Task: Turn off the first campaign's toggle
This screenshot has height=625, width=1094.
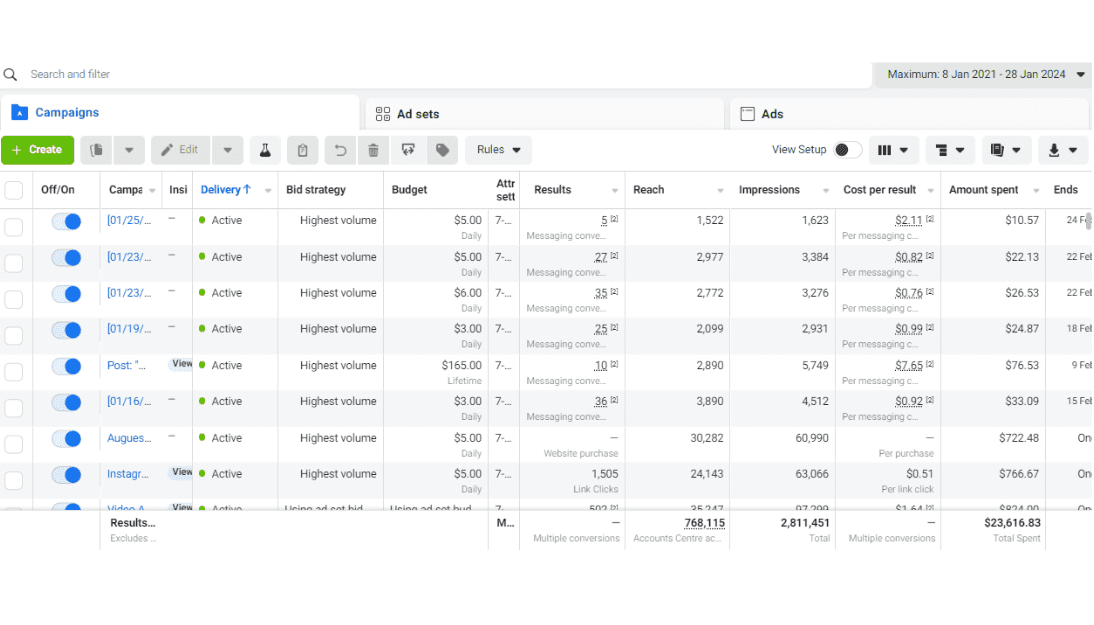Action: [x=66, y=221]
